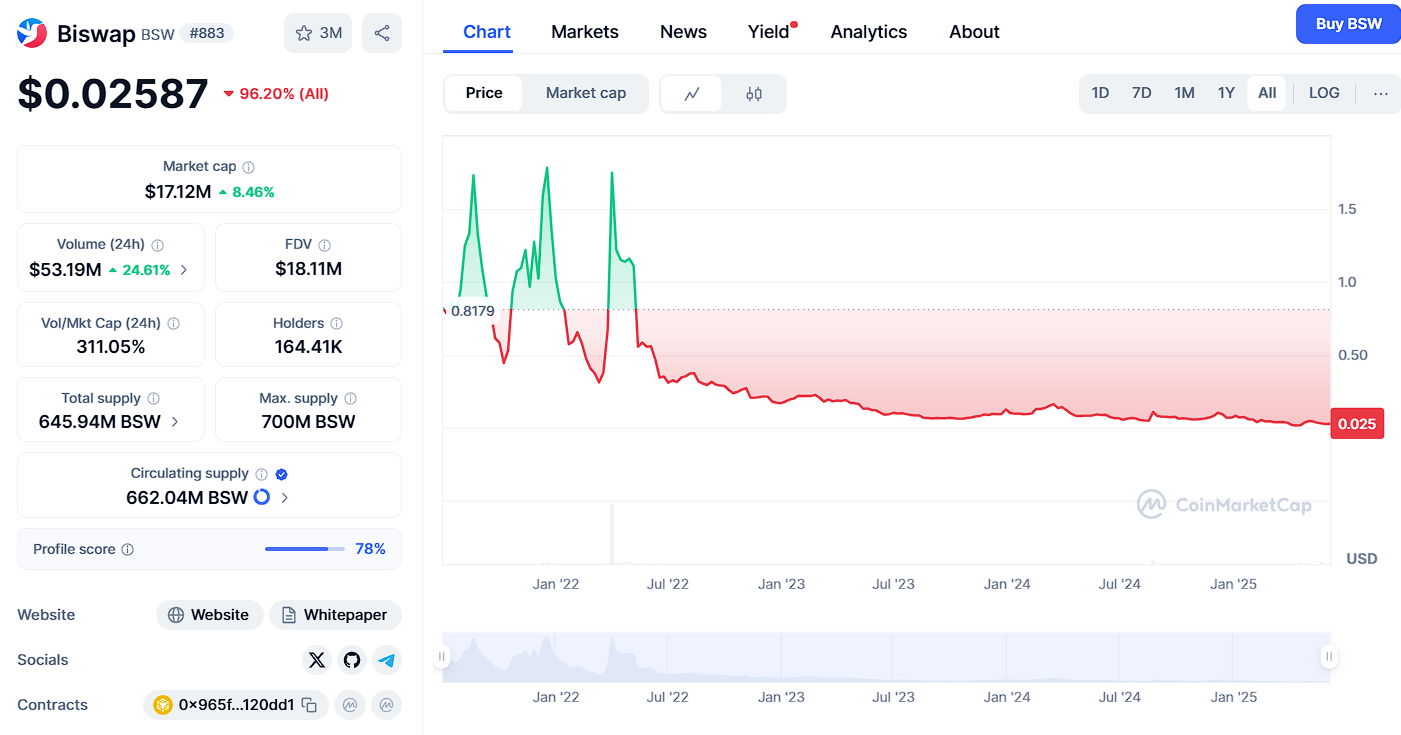Screen dimensions: 1401x735
Task: Select the 7D time range
Action: coord(1141,93)
